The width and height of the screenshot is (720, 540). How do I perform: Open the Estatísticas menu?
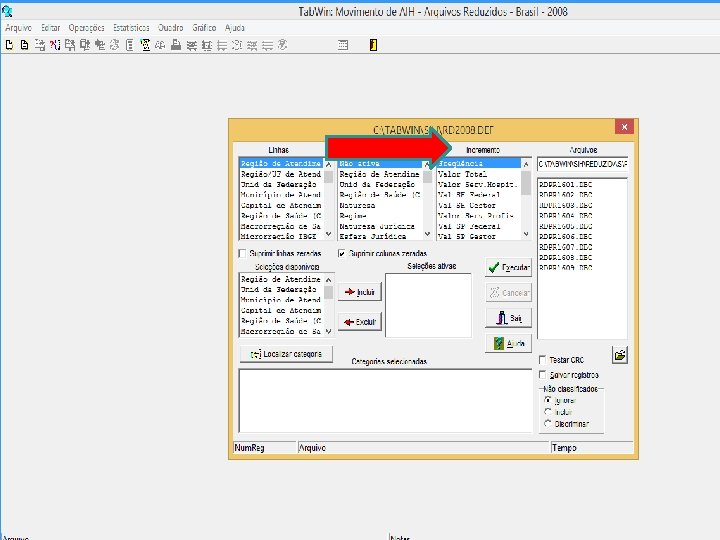[131, 28]
